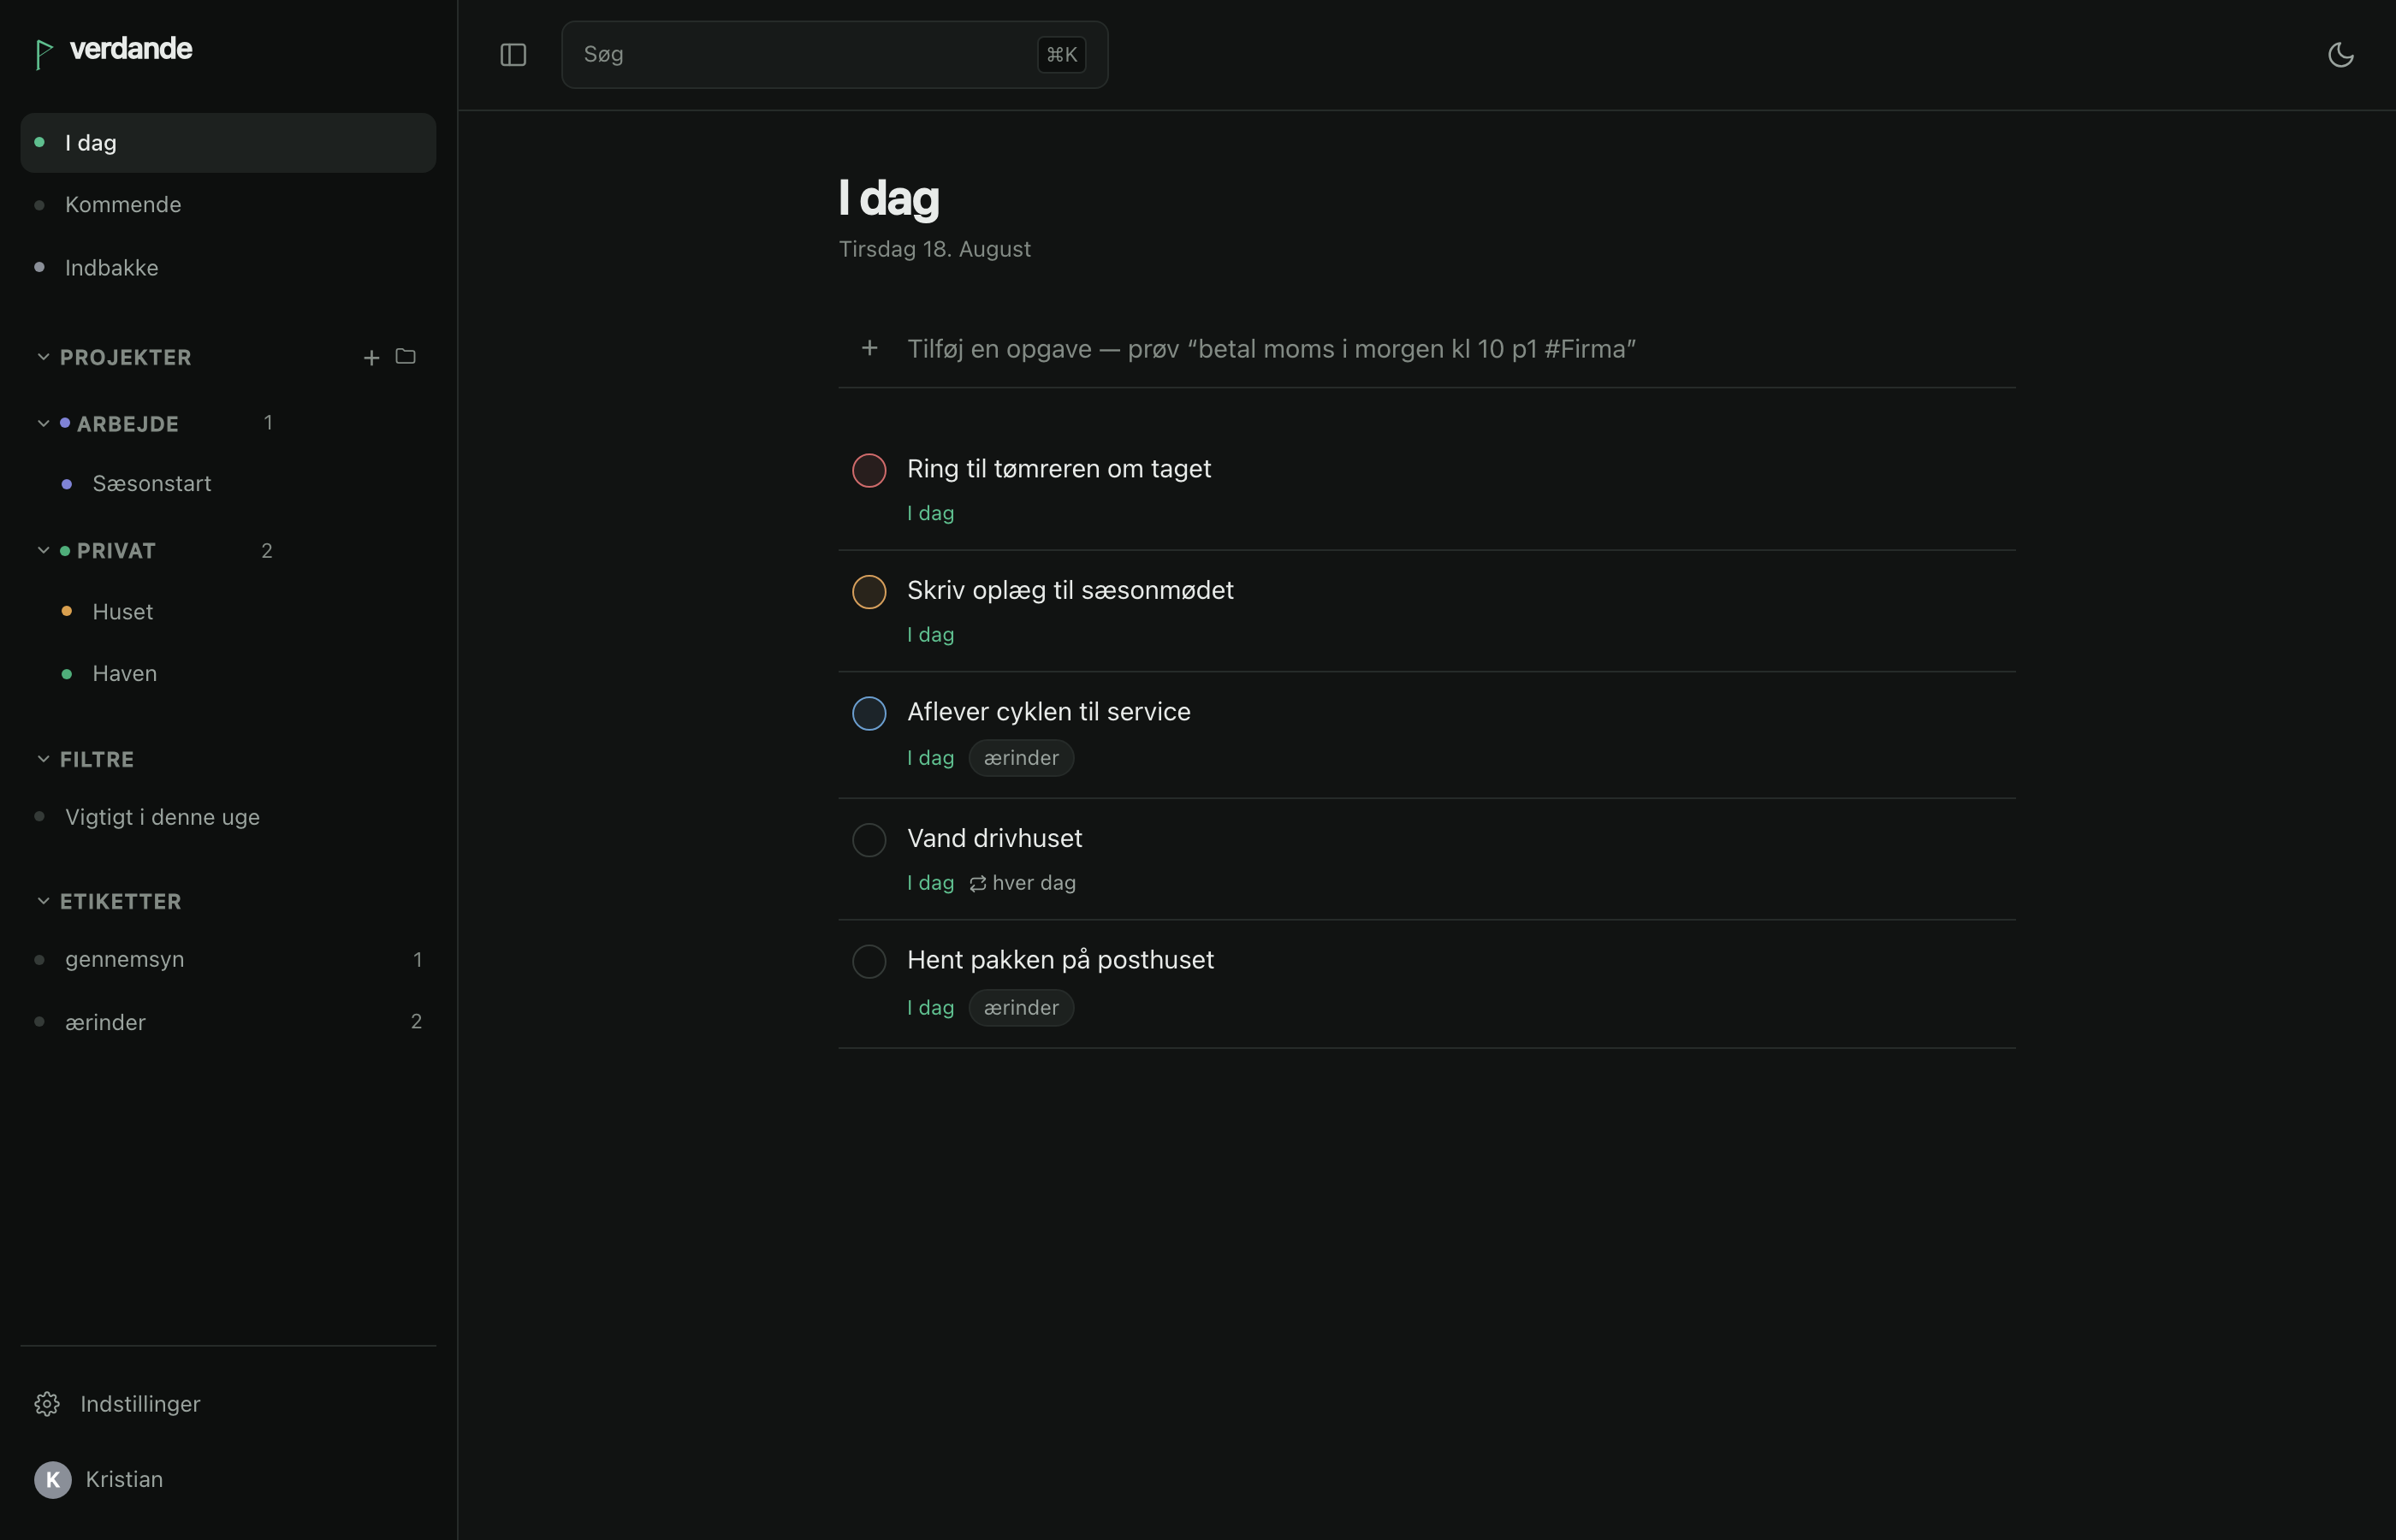Open Indstillinger settings
Viewport: 2396px width, 1540px height.
coord(228,1404)
